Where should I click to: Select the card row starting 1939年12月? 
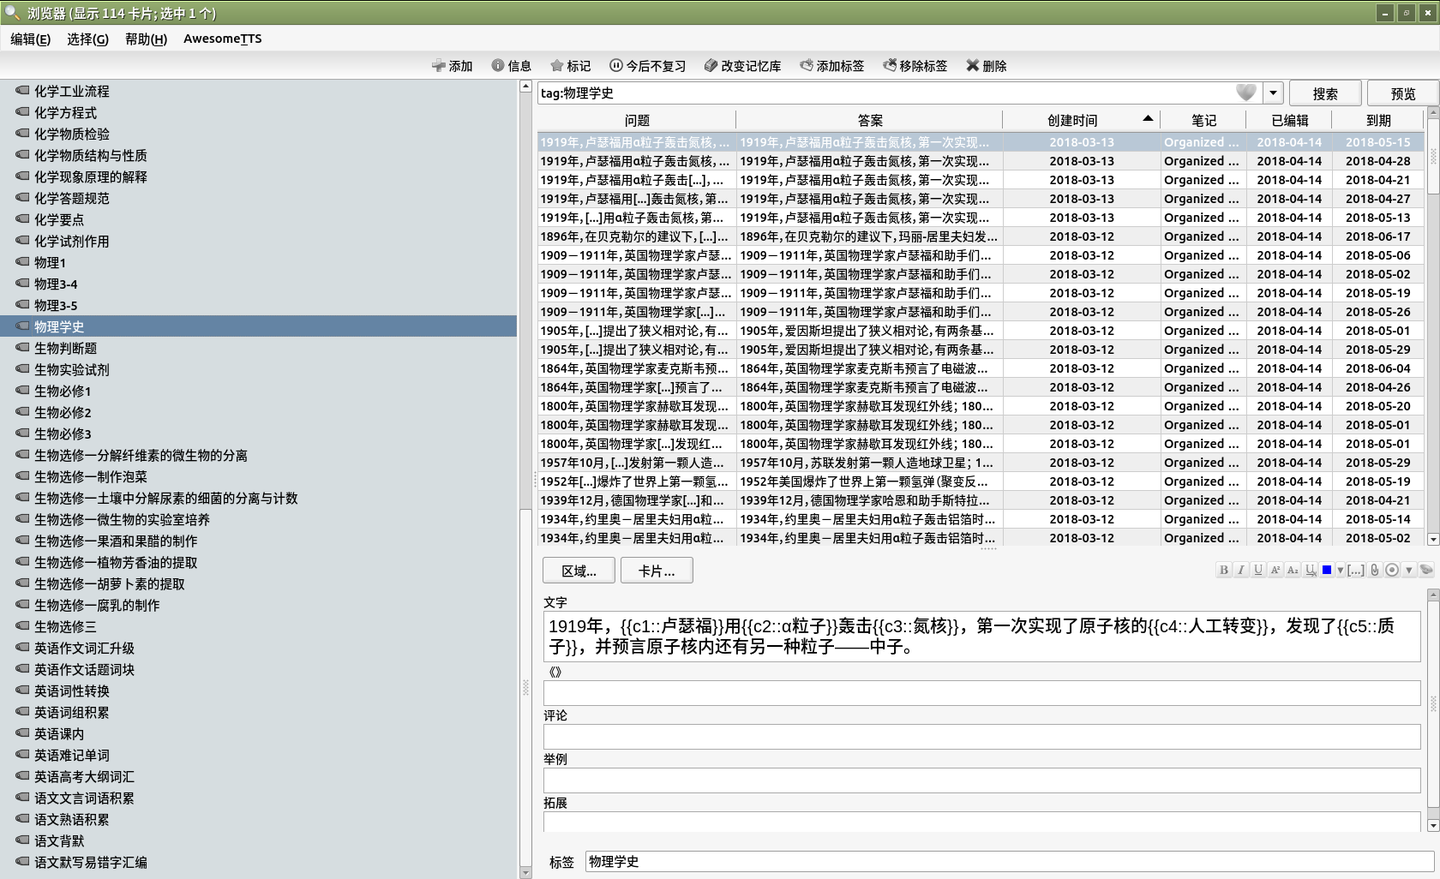coord(981,500)
